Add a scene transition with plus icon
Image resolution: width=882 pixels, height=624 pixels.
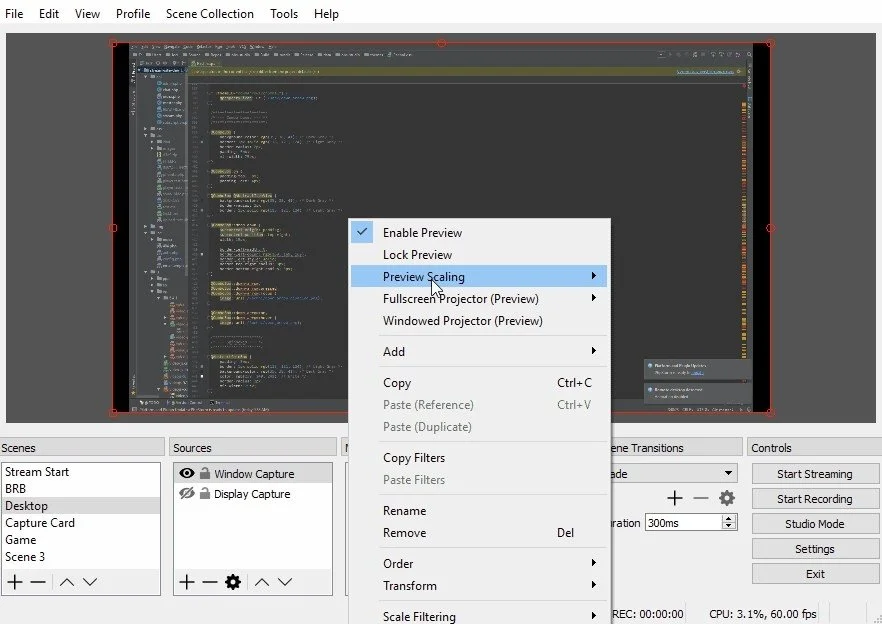(675, 498)
